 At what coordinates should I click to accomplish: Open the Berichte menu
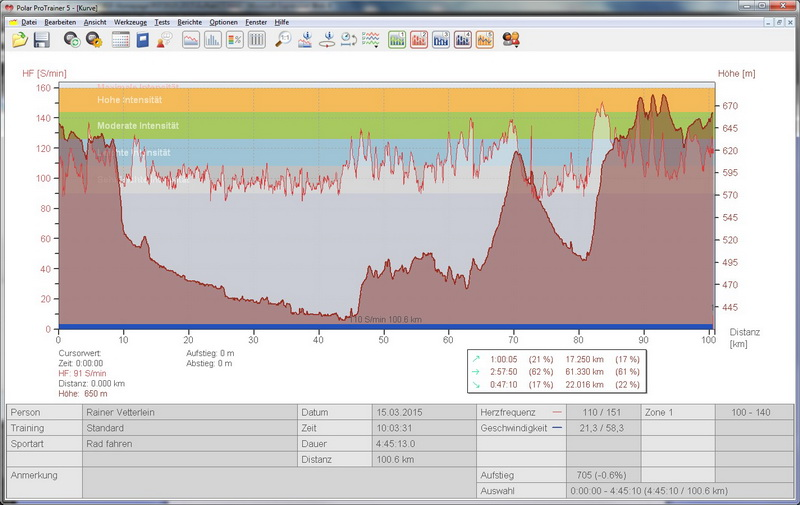[x=189, y=21]
